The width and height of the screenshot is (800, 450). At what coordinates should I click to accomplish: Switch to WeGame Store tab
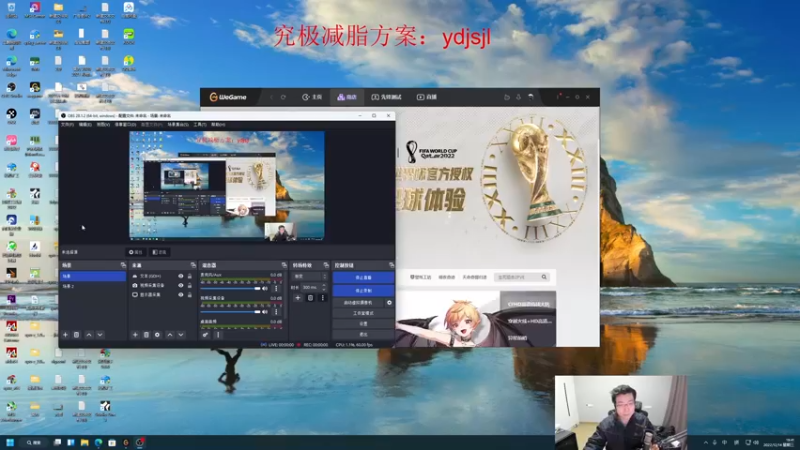click(x=347, y=97)
